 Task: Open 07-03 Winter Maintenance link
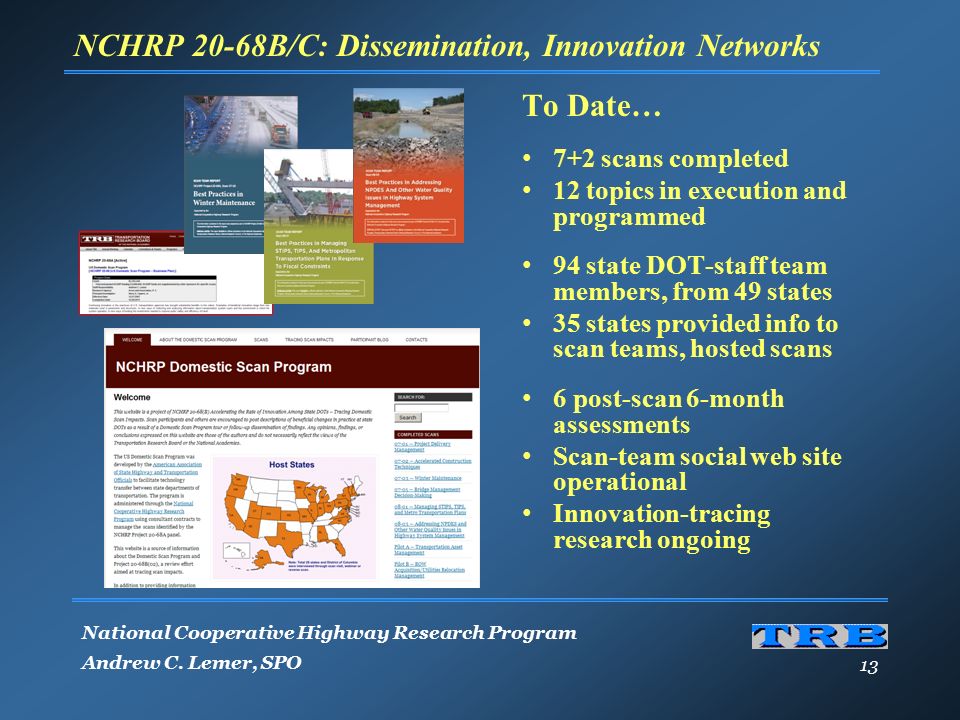[428, 478]
